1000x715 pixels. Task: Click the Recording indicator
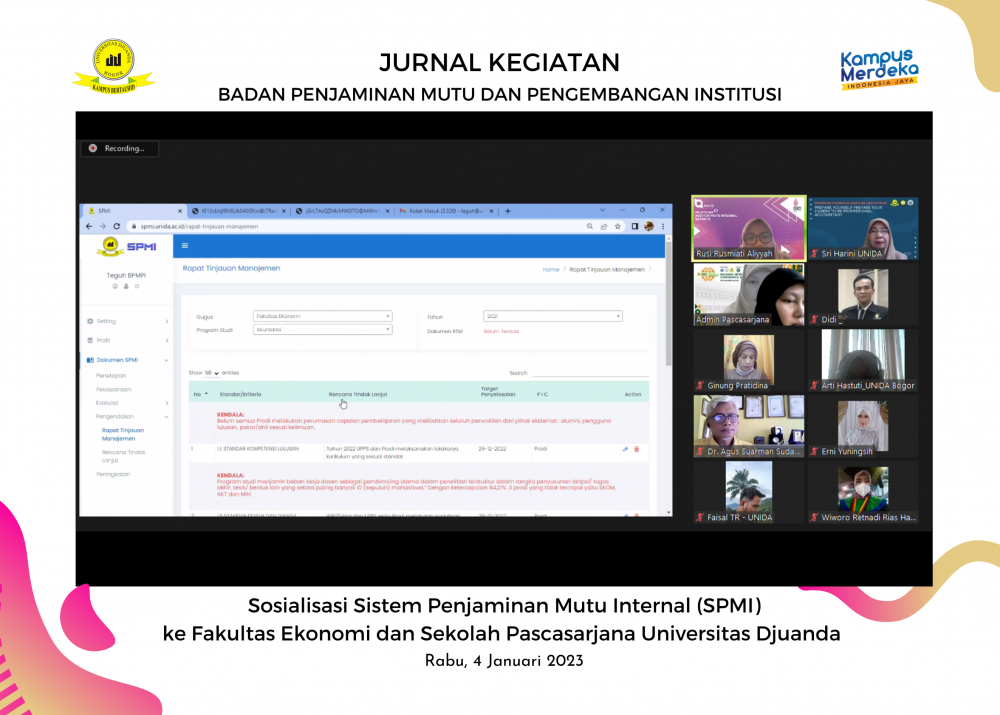[120, 149]
